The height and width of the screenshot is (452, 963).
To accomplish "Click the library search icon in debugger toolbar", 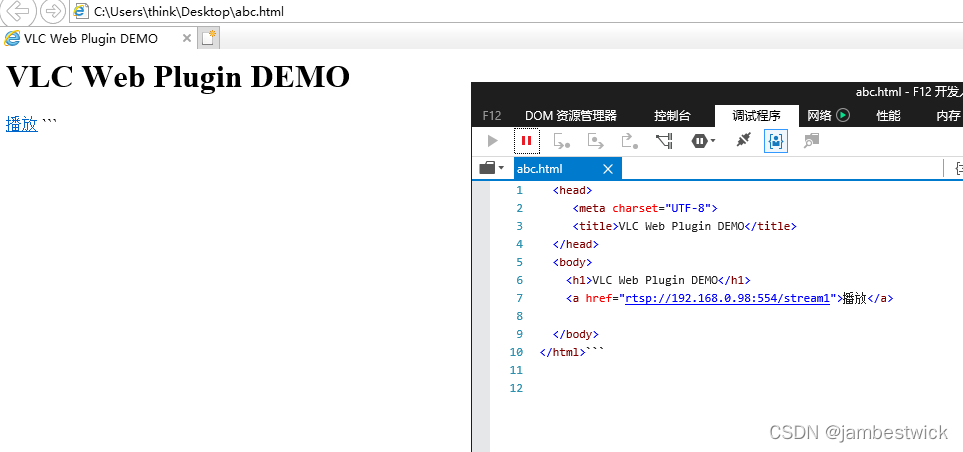I will [811, 141].
